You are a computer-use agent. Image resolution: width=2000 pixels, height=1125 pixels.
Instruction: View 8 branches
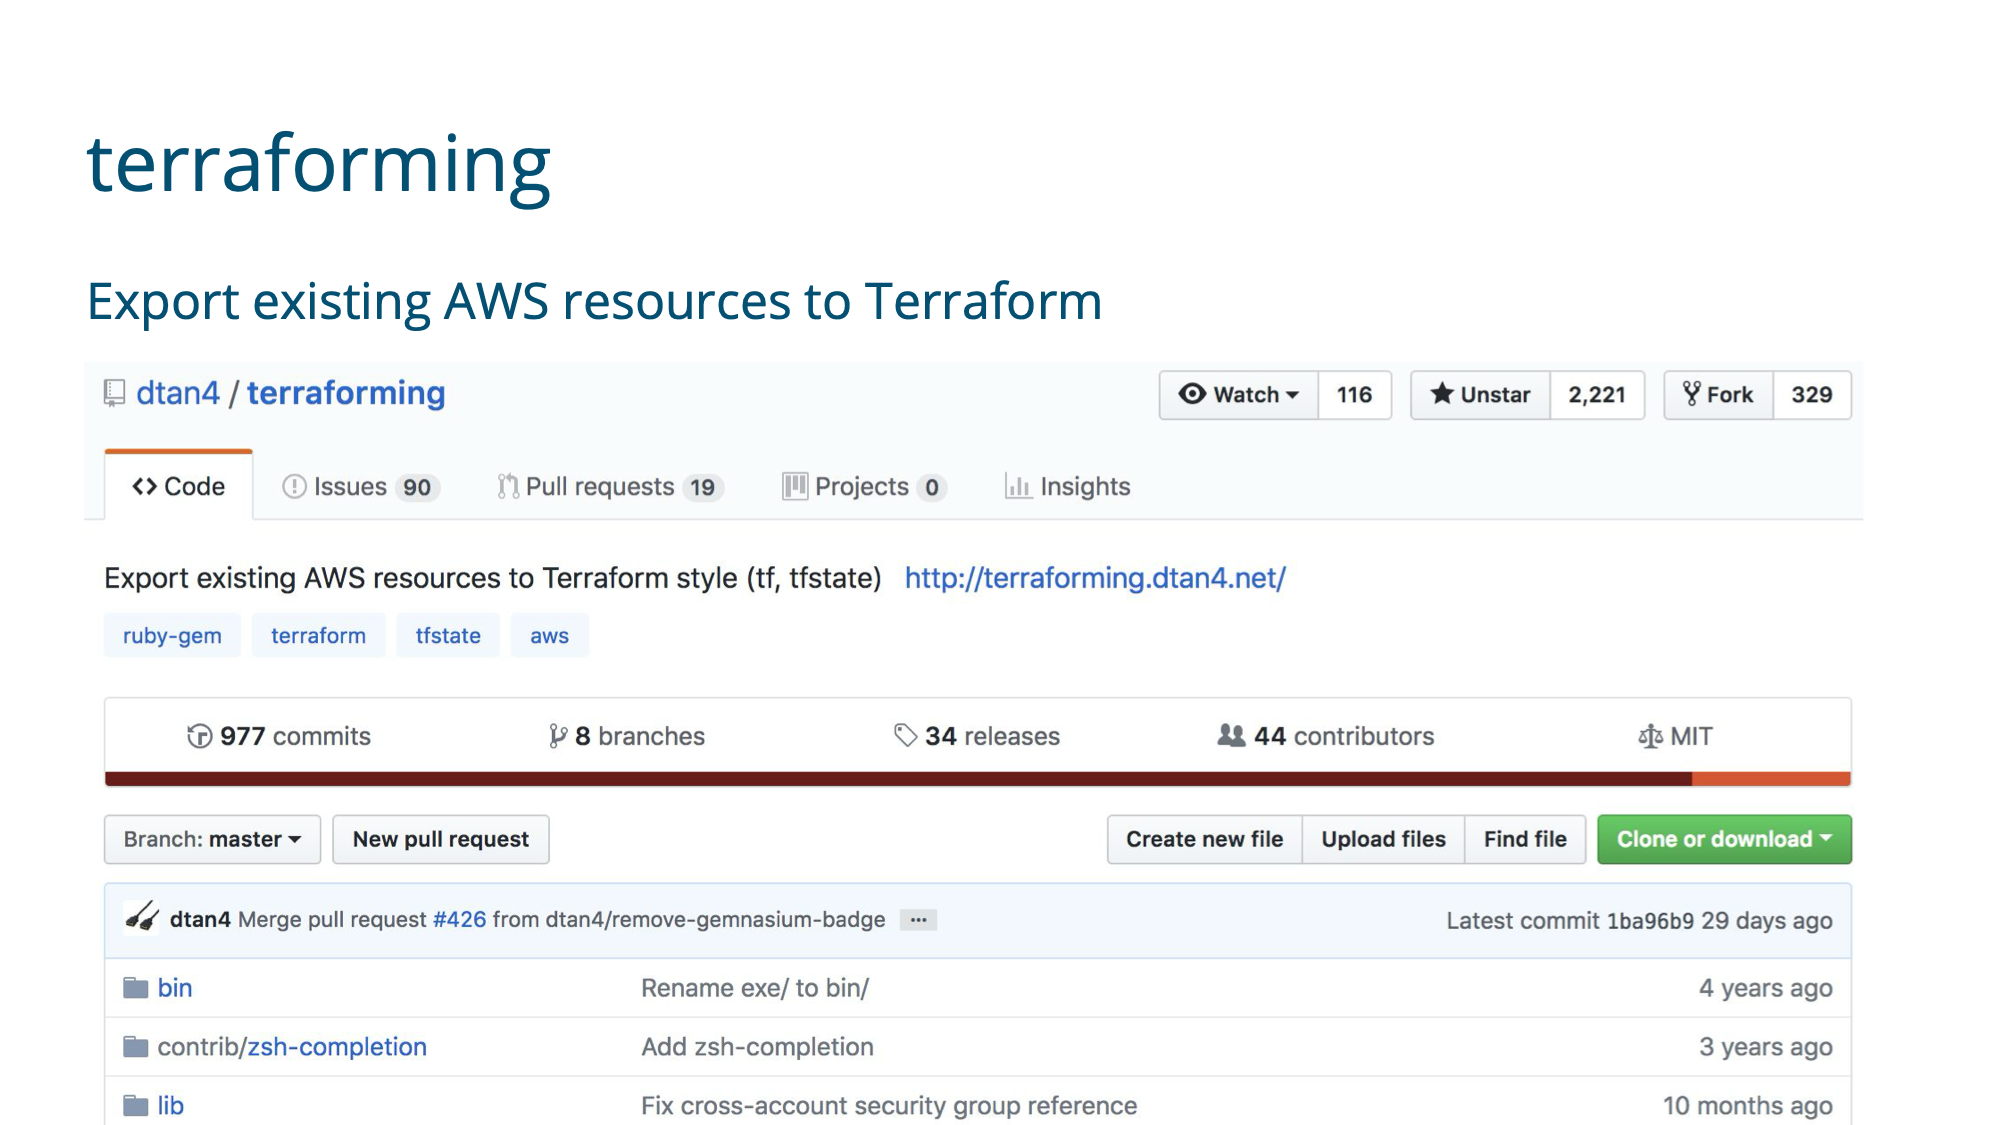pyautogui.click(x=627, y=737)
